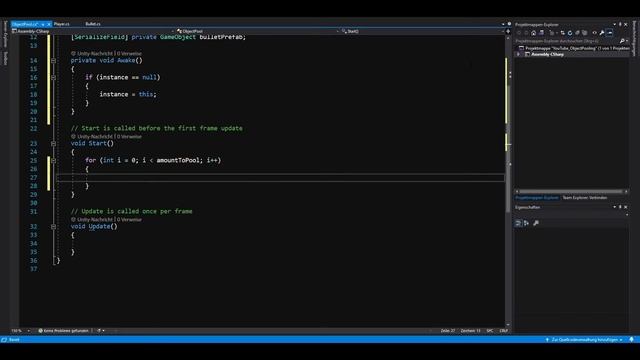Image resolution: width=640 pixels, height=360 pixels.
Task: Select Projektmappe 'YouTube_ObjectPooling' tree row
Action: (x=573, y=48)
